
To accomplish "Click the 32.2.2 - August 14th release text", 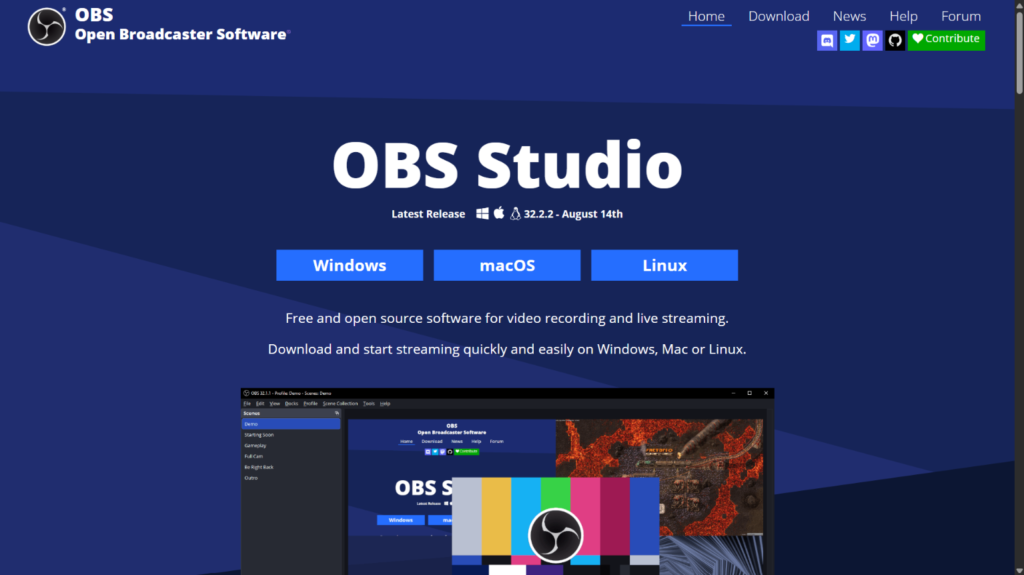I will tap(573, 214).
